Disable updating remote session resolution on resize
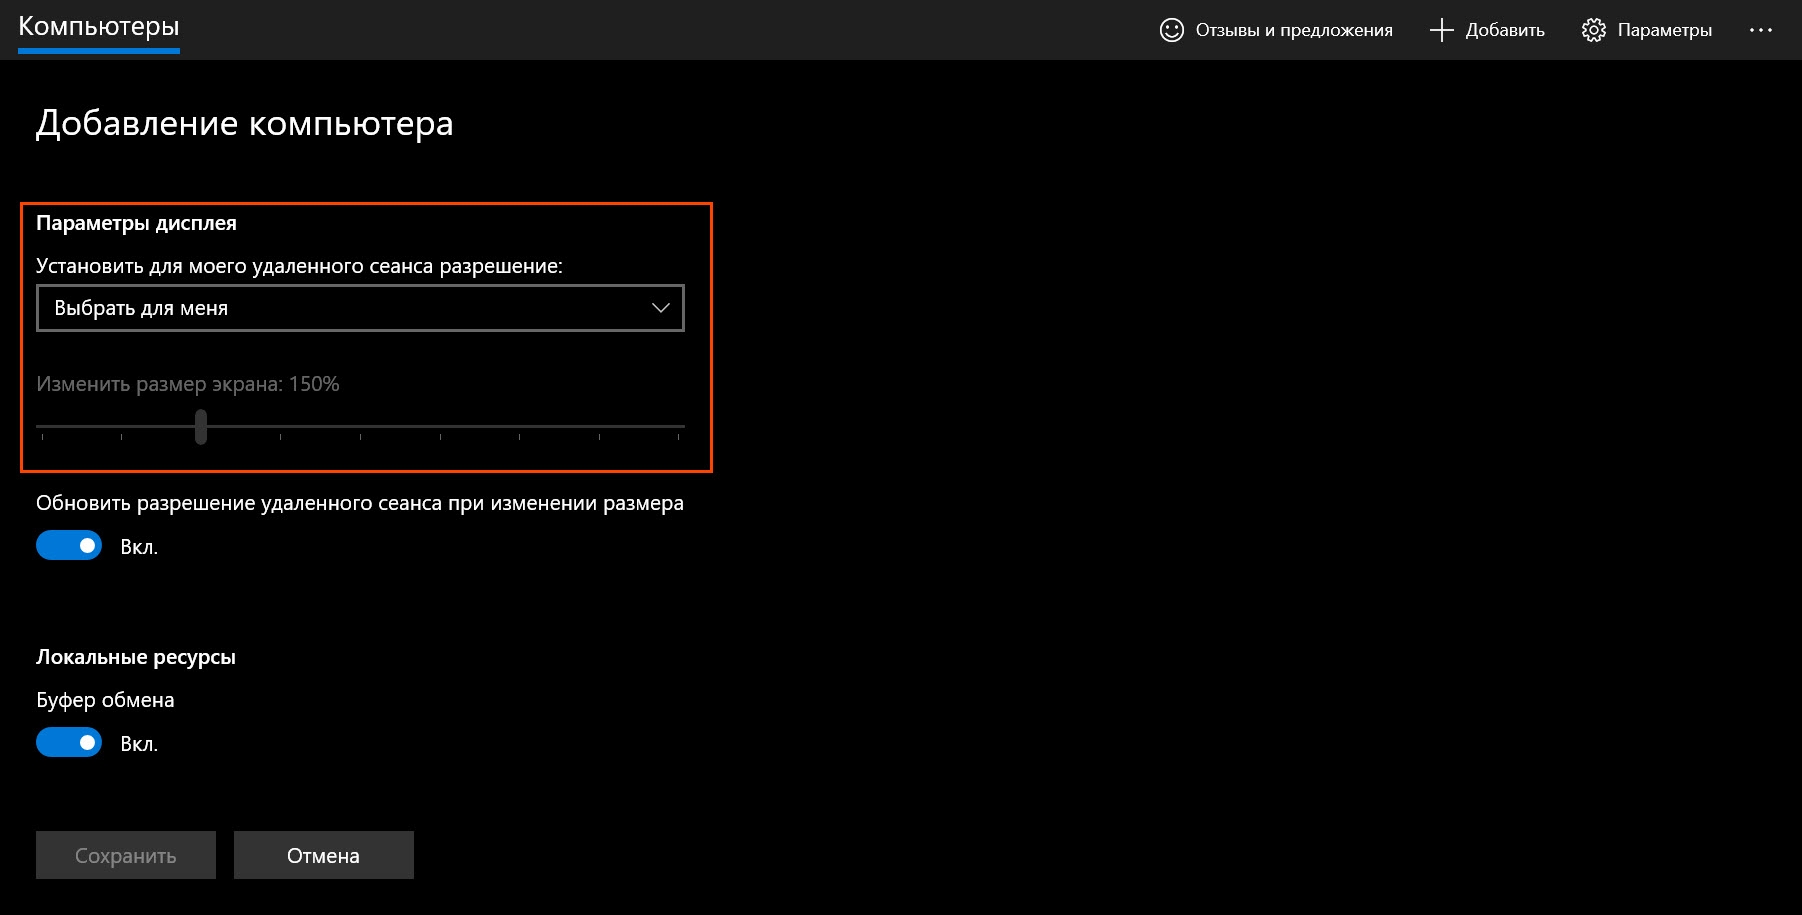 (x=69, y=545)
